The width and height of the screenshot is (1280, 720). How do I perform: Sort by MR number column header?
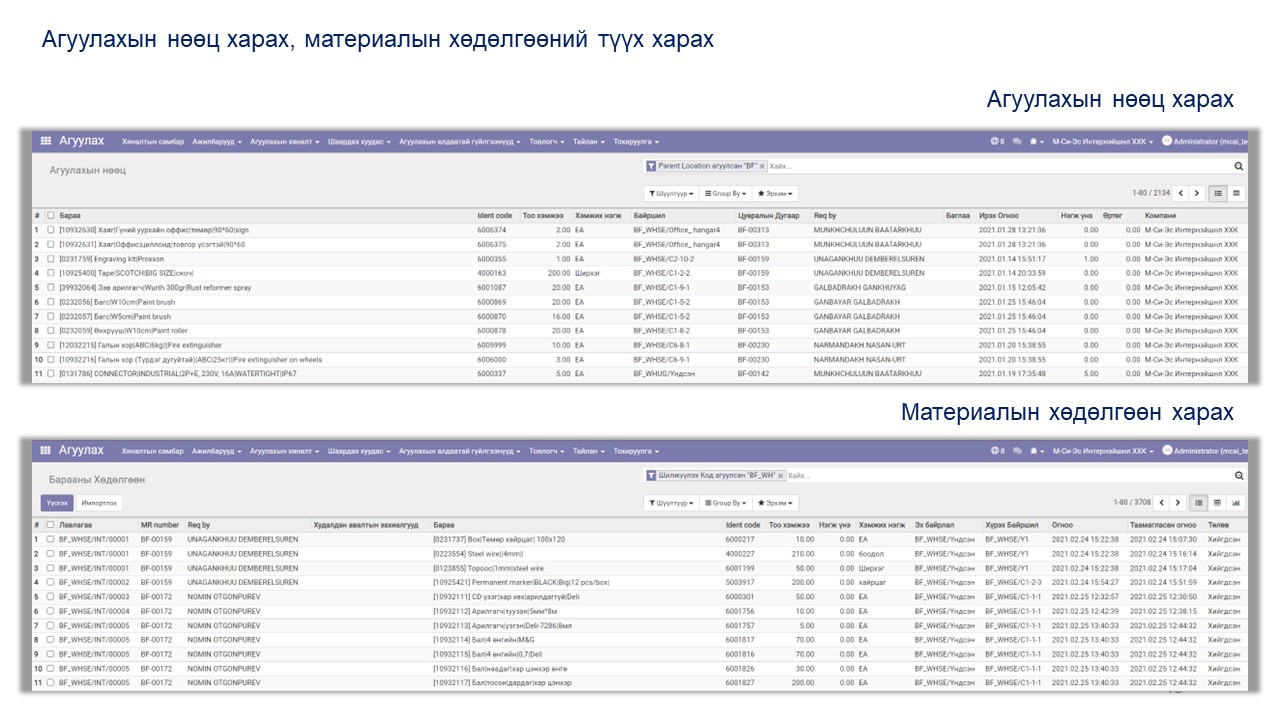click(160, 524)
